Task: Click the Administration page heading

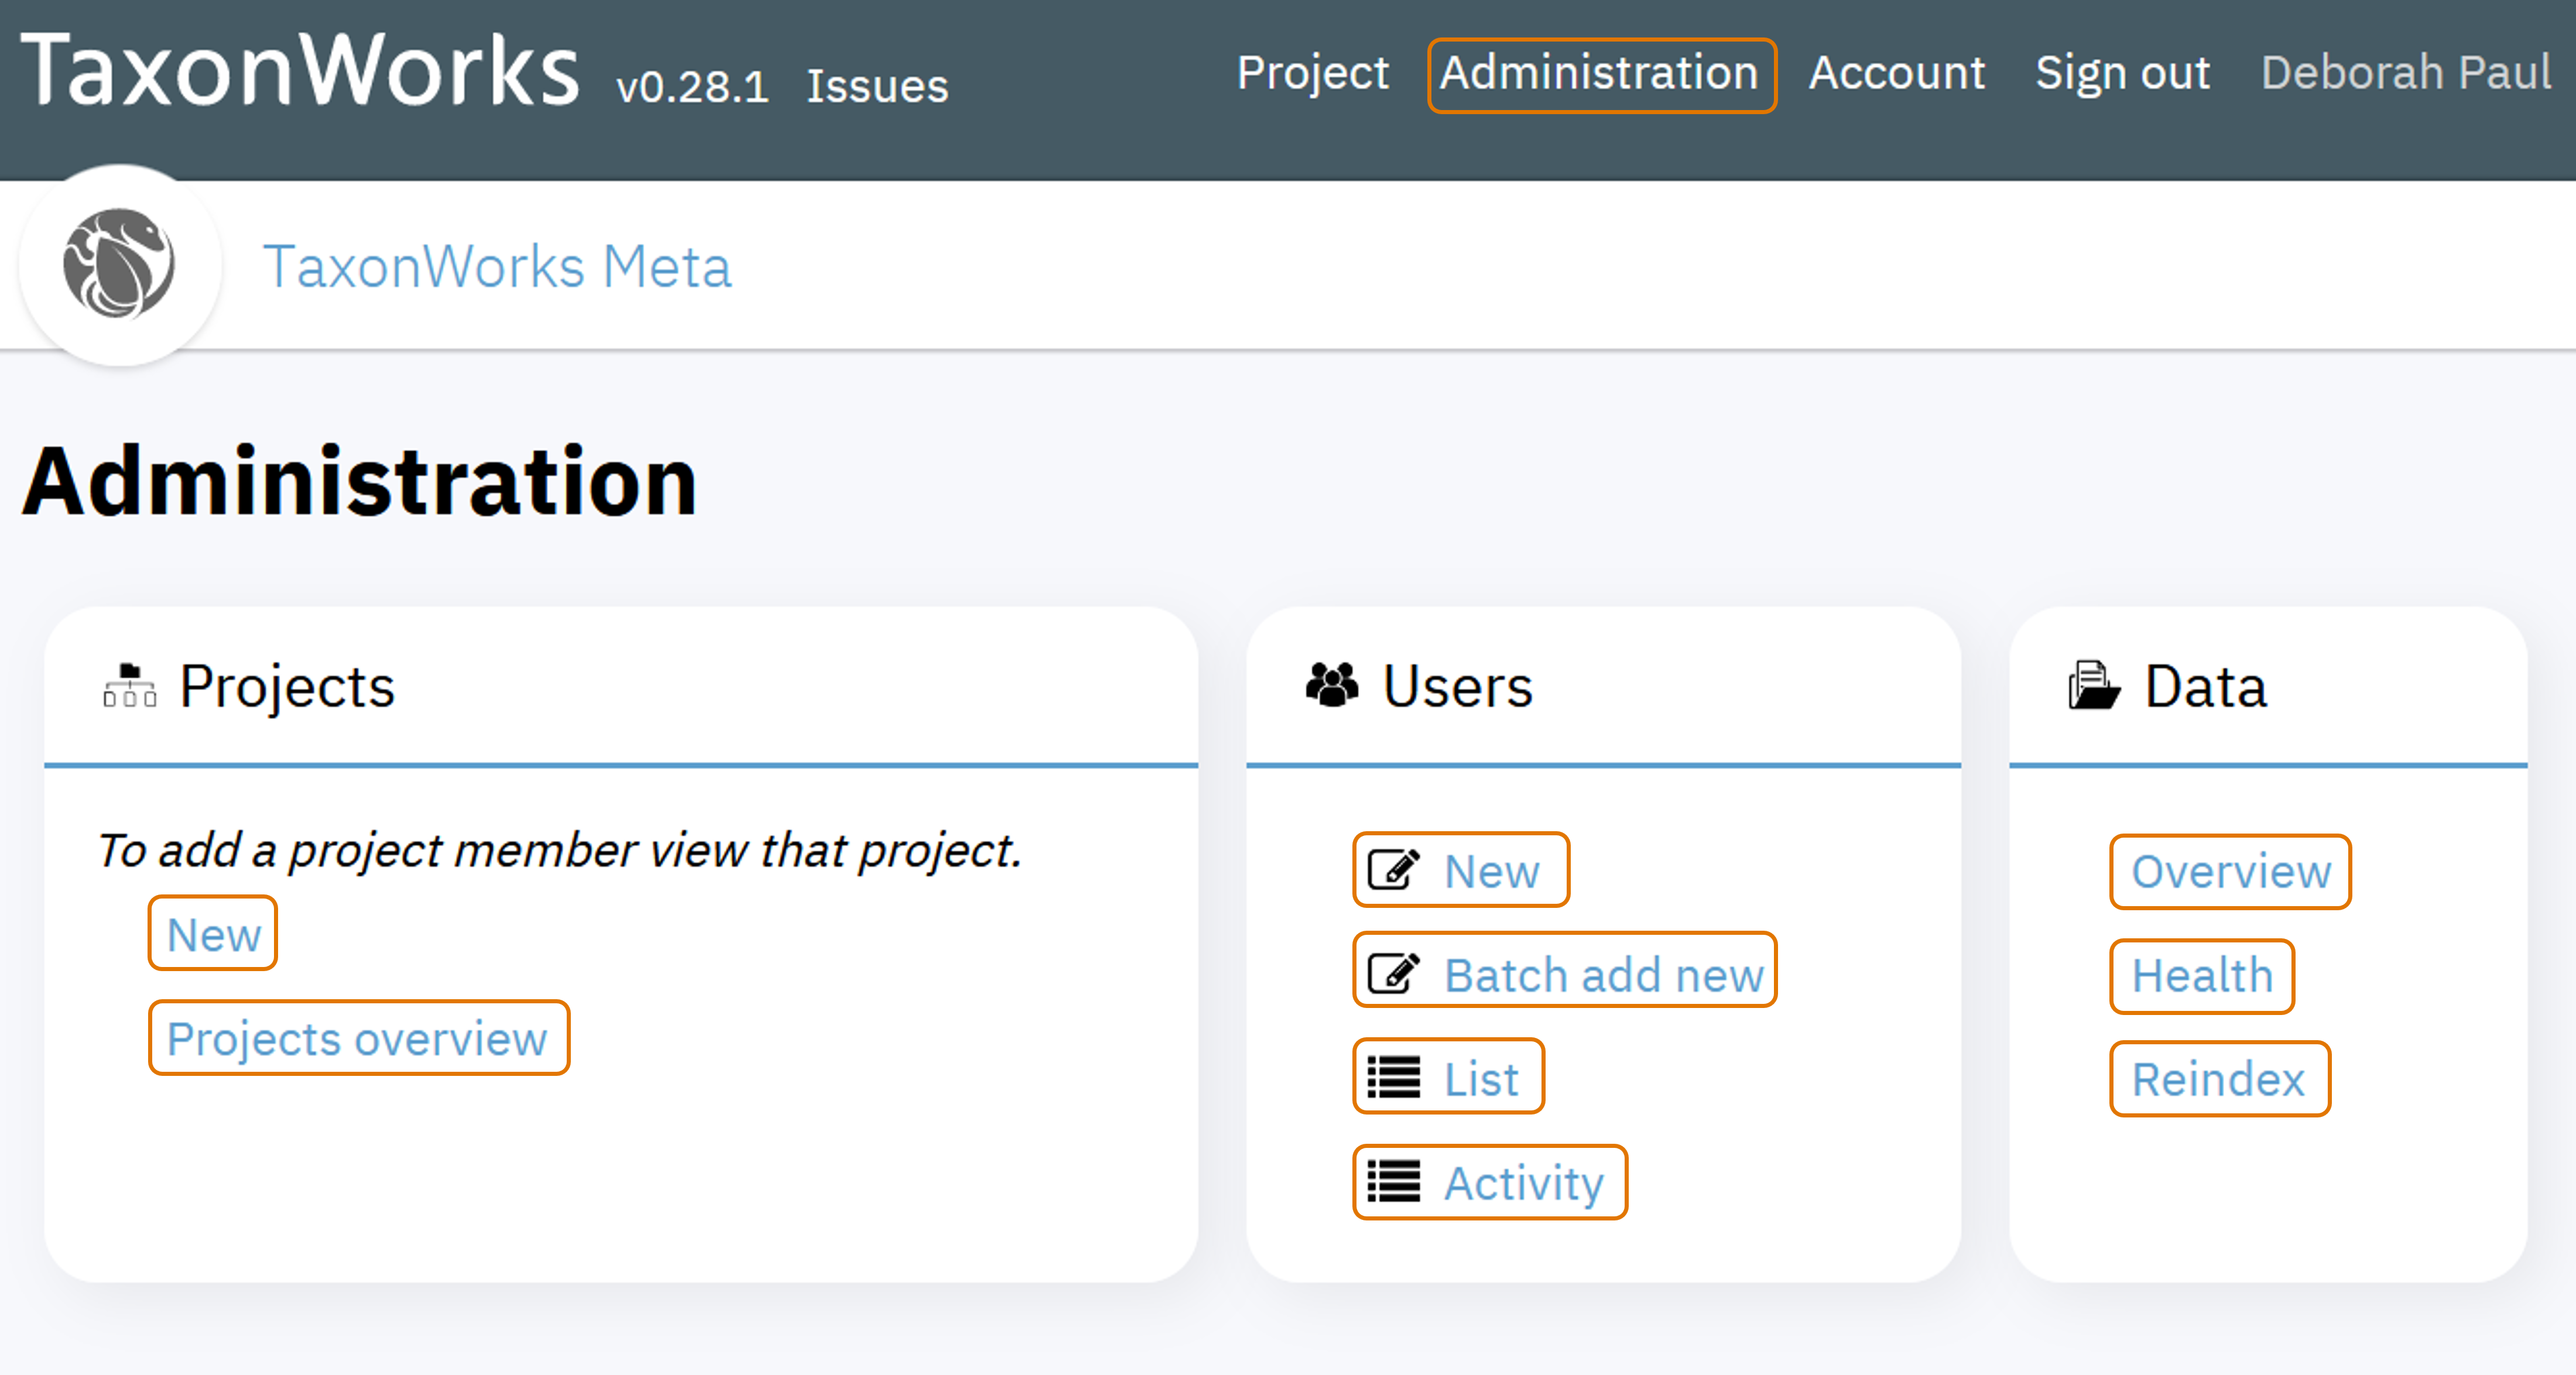Action: point(359,481)
